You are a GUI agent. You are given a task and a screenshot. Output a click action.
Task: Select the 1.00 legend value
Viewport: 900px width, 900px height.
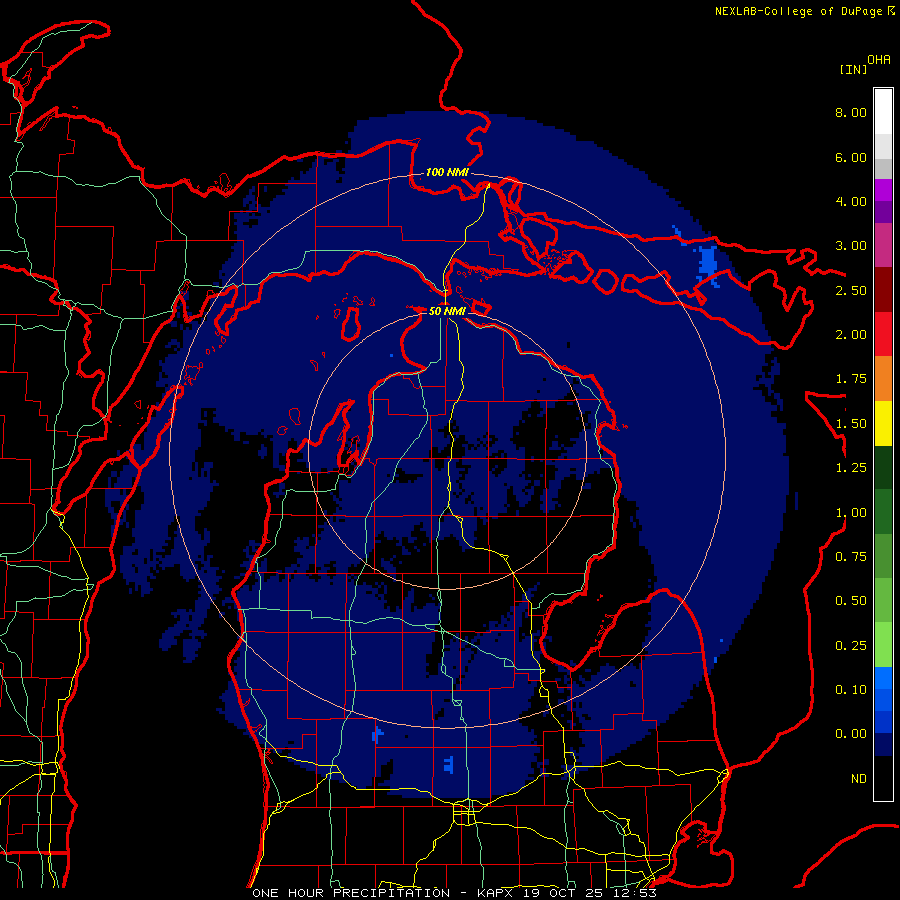click(x=851, y=513)
